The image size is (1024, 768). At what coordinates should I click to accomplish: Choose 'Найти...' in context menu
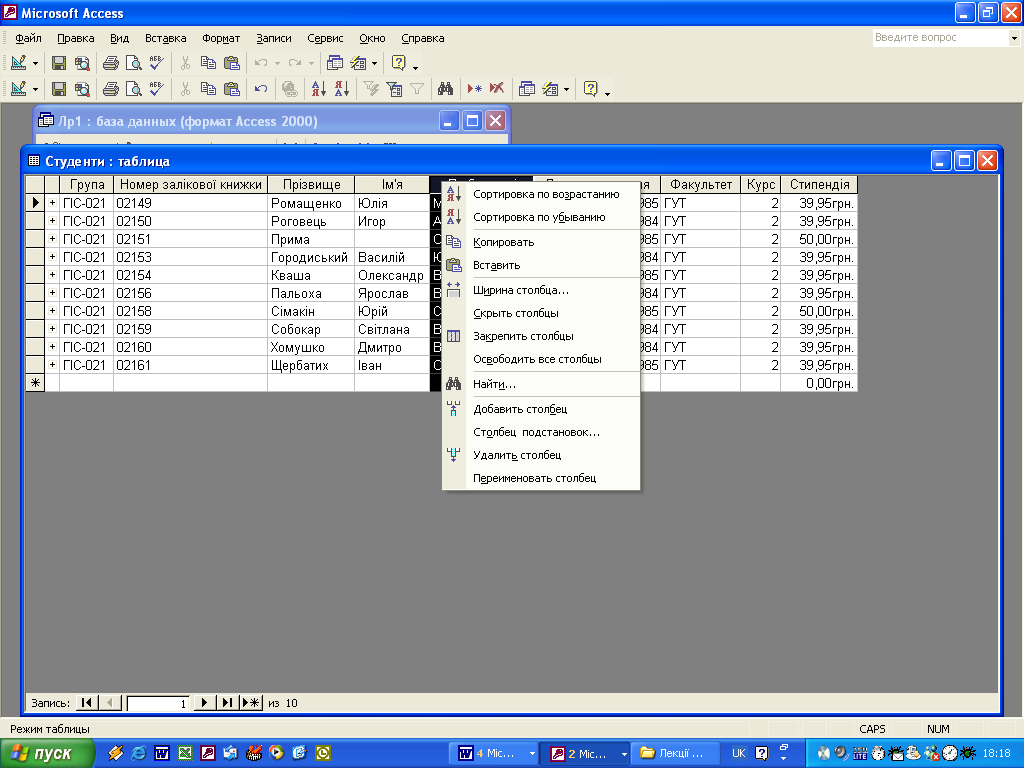[541, 384]
